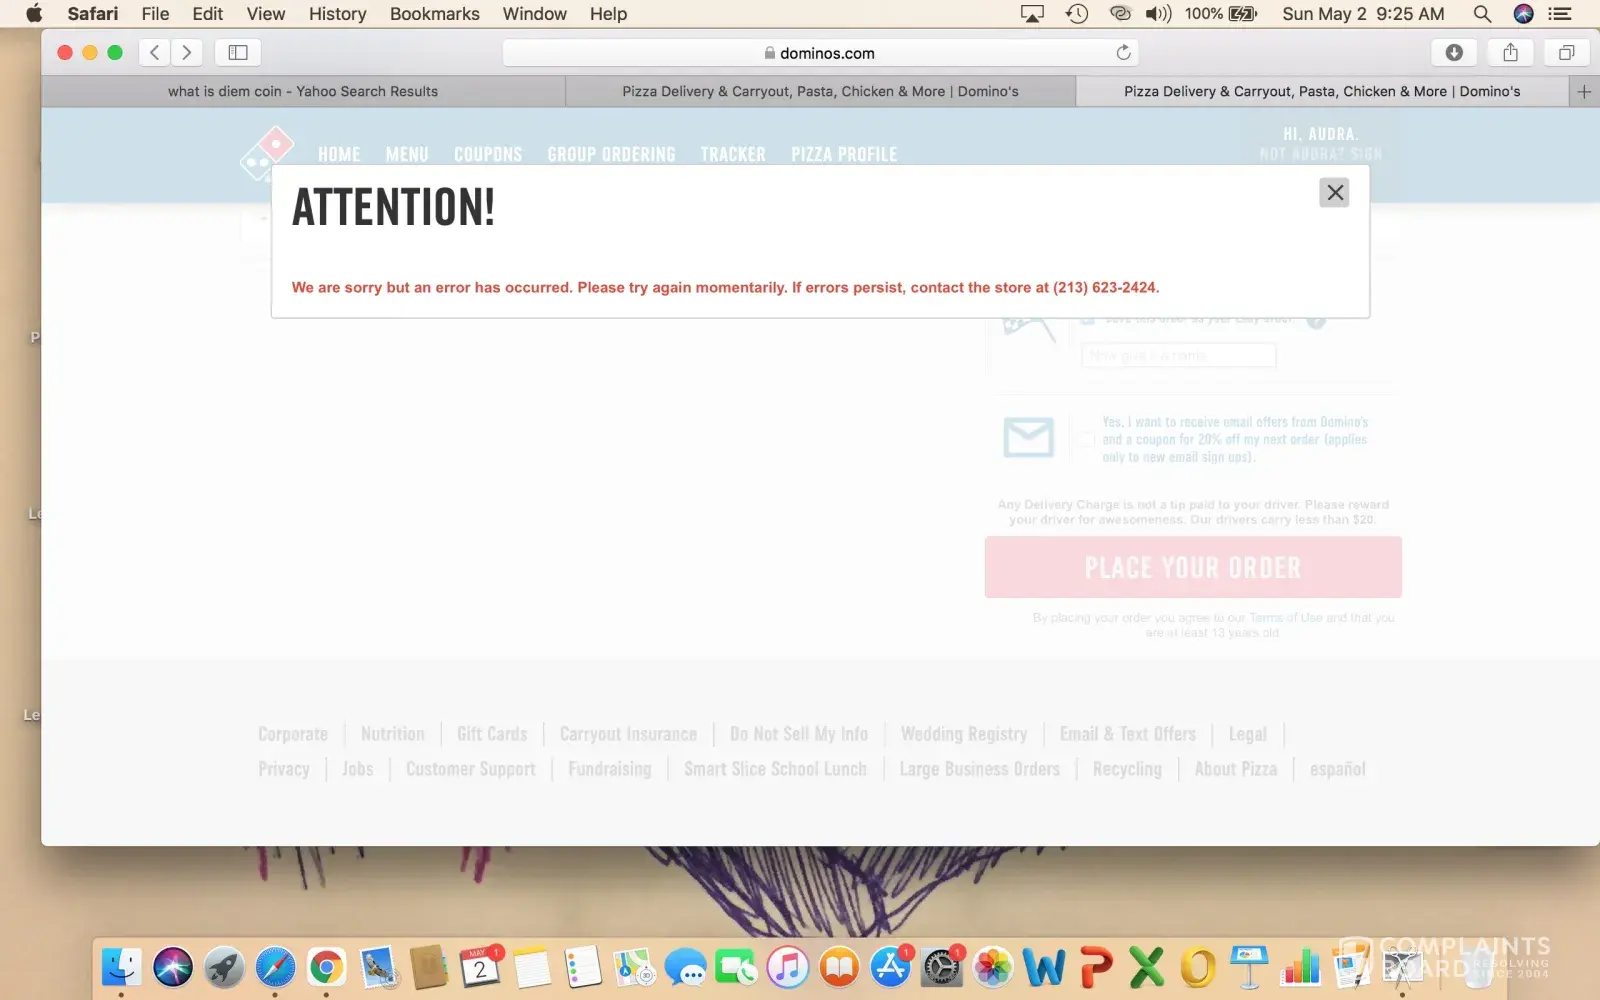Click the store phone number (213) 623-2424
Viewport: 1600px width, 1000px height.
click(x=1105, y=288)
